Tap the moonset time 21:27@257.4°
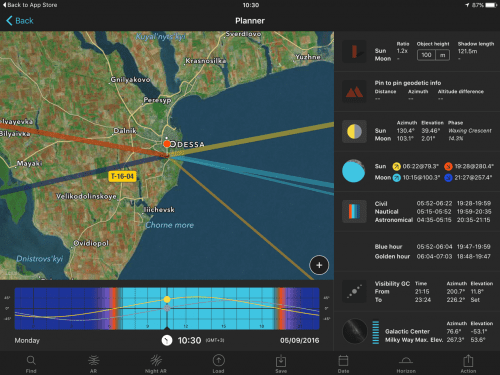 (x=473, y=178)
